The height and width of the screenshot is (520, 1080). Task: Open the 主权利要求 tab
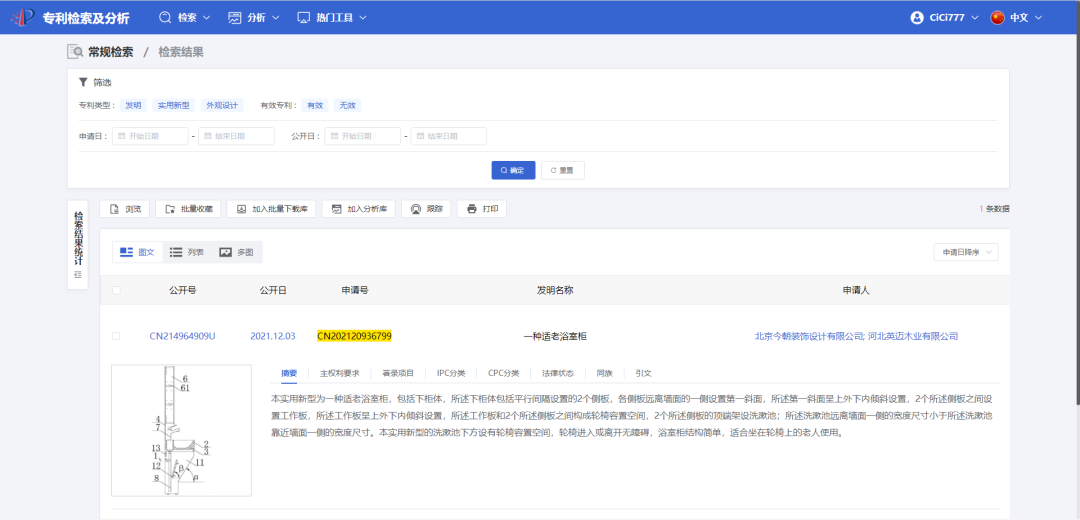339,373
